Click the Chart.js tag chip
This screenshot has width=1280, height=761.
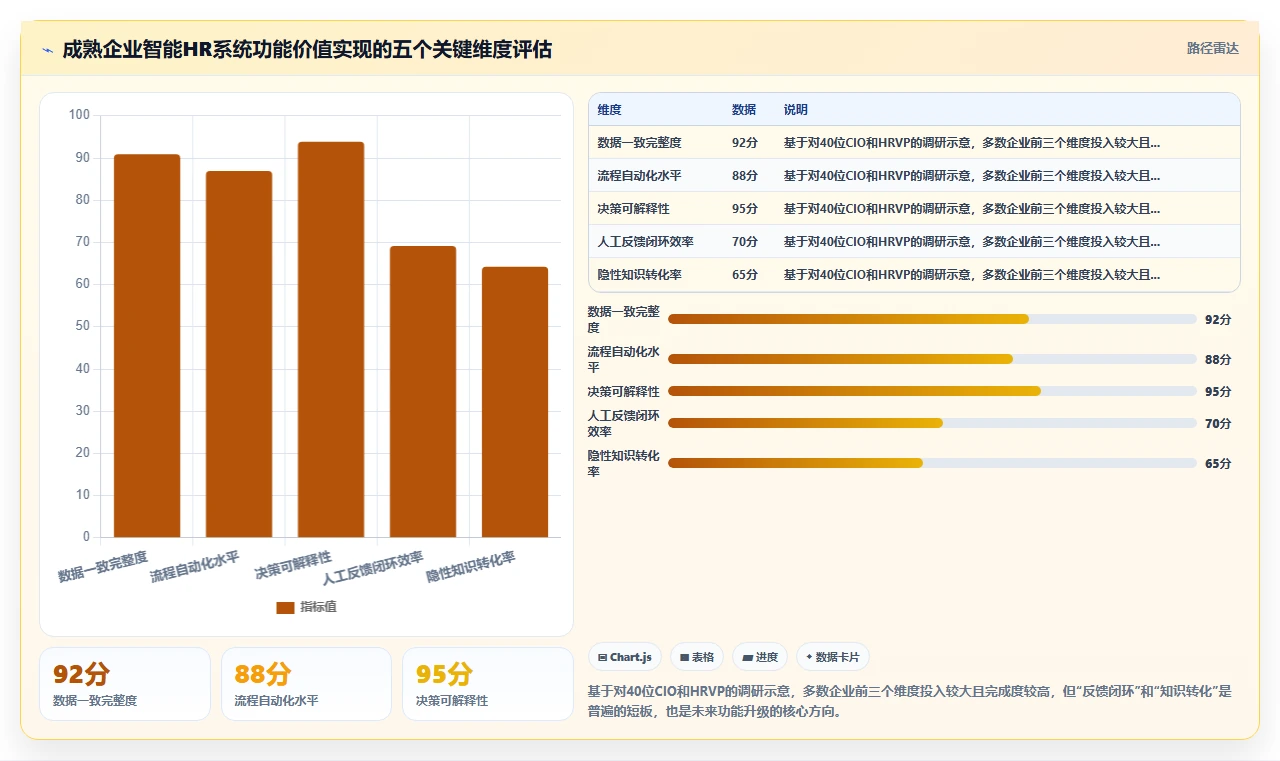pos(625,657)
